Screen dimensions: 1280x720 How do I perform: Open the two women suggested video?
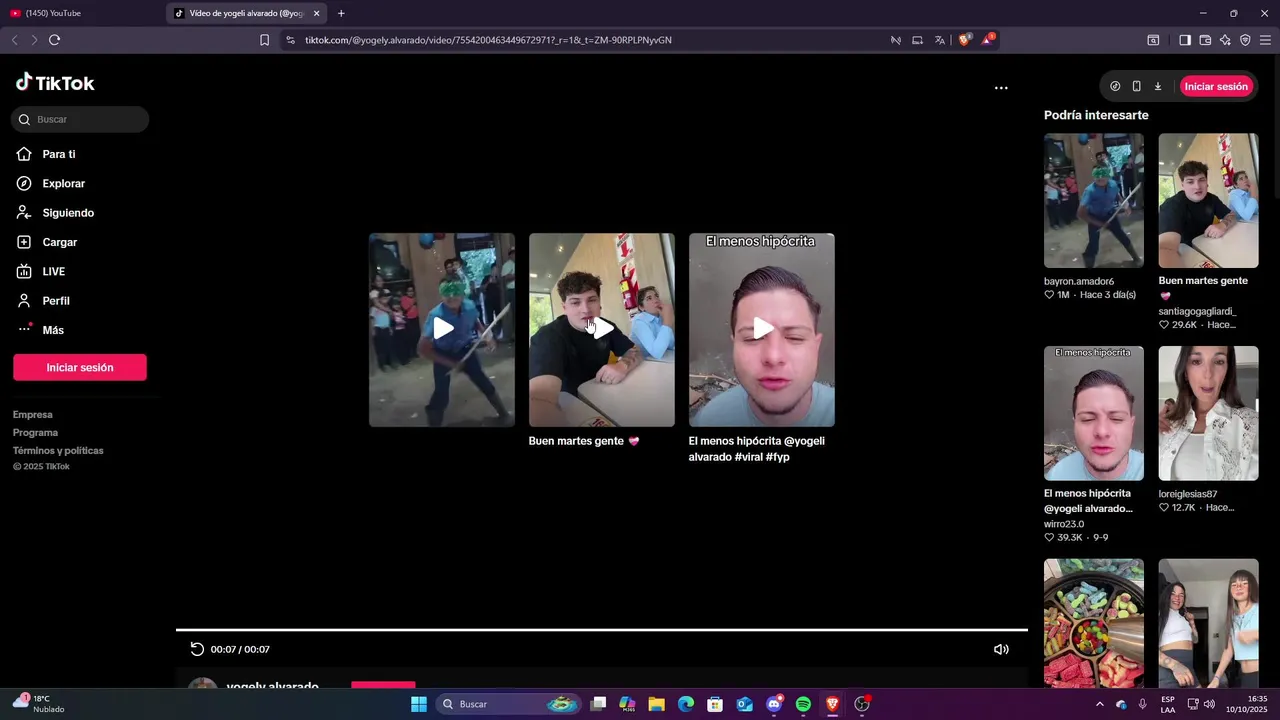[x=1208, y=622]
